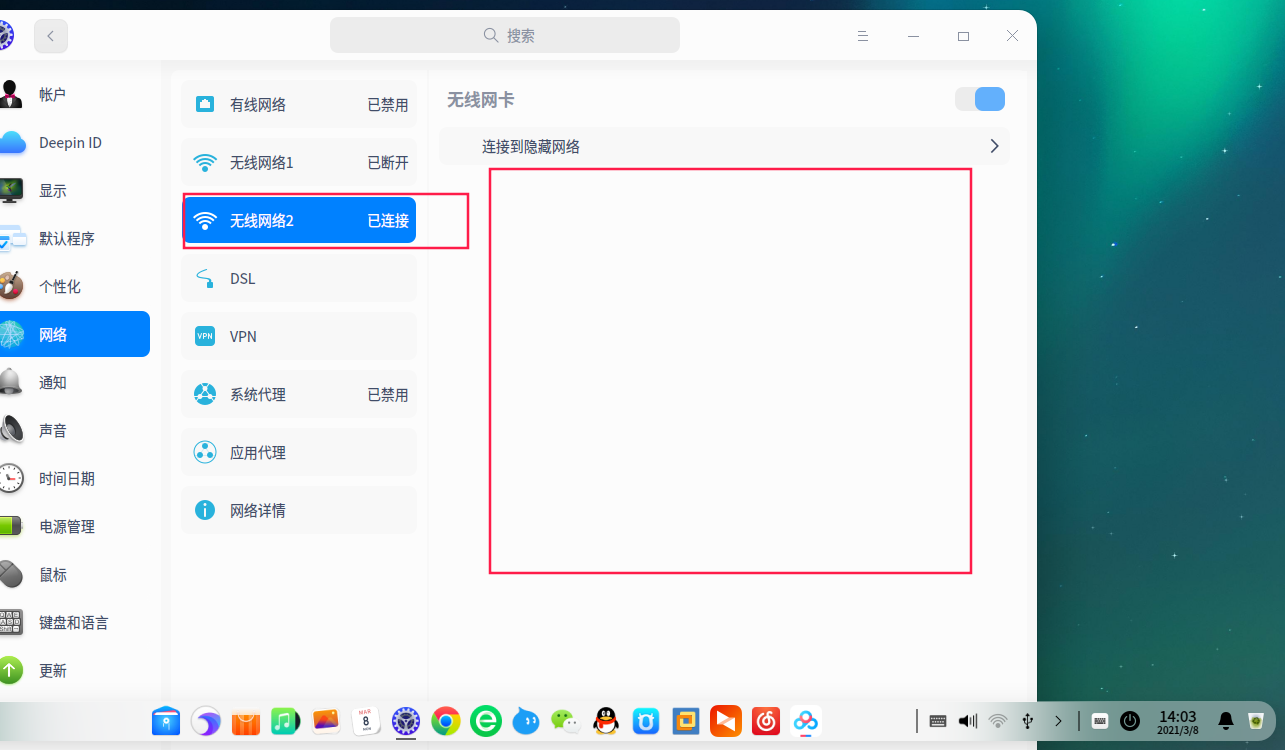This screenshot has height=750, width=1285.
Task: Click the USB device tray icon
Action: 1028,720
